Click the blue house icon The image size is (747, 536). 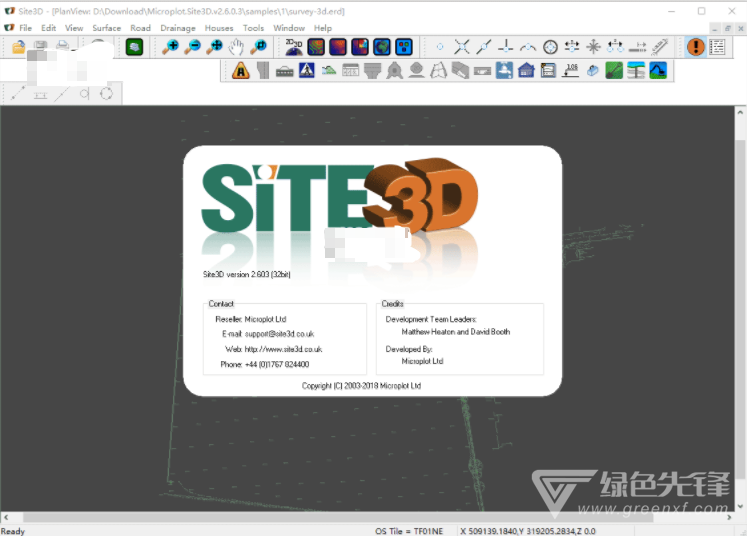[x=526, y=71]
